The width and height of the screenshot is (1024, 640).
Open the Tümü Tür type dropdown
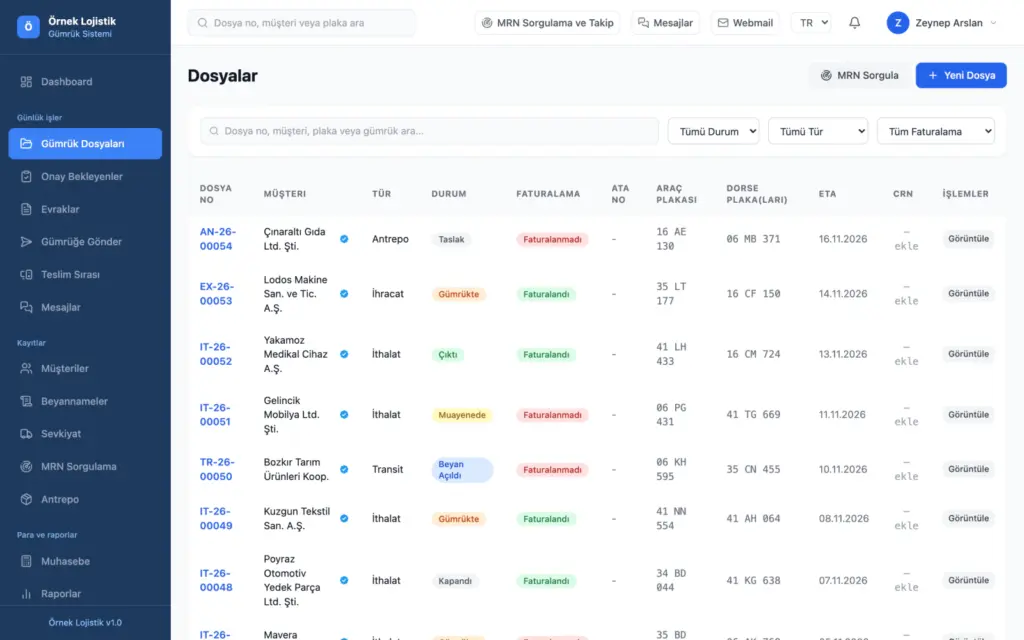click(818, 131)
